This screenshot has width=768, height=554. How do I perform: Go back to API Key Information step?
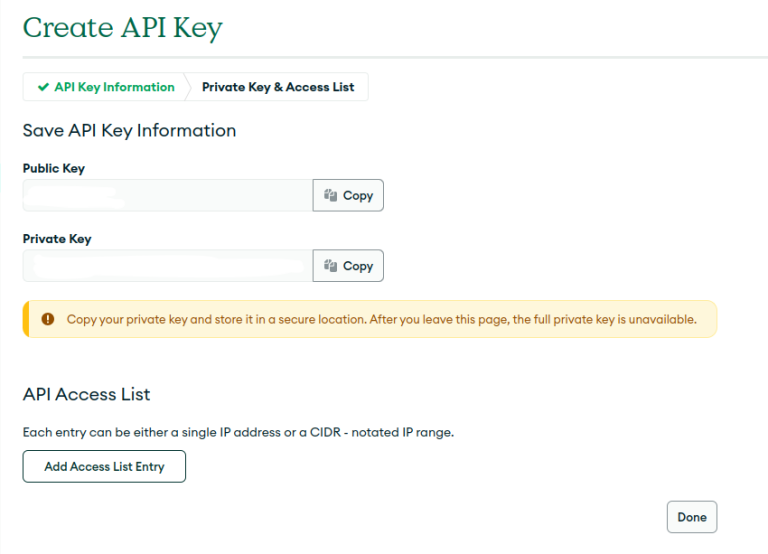(x=106, y=87)
